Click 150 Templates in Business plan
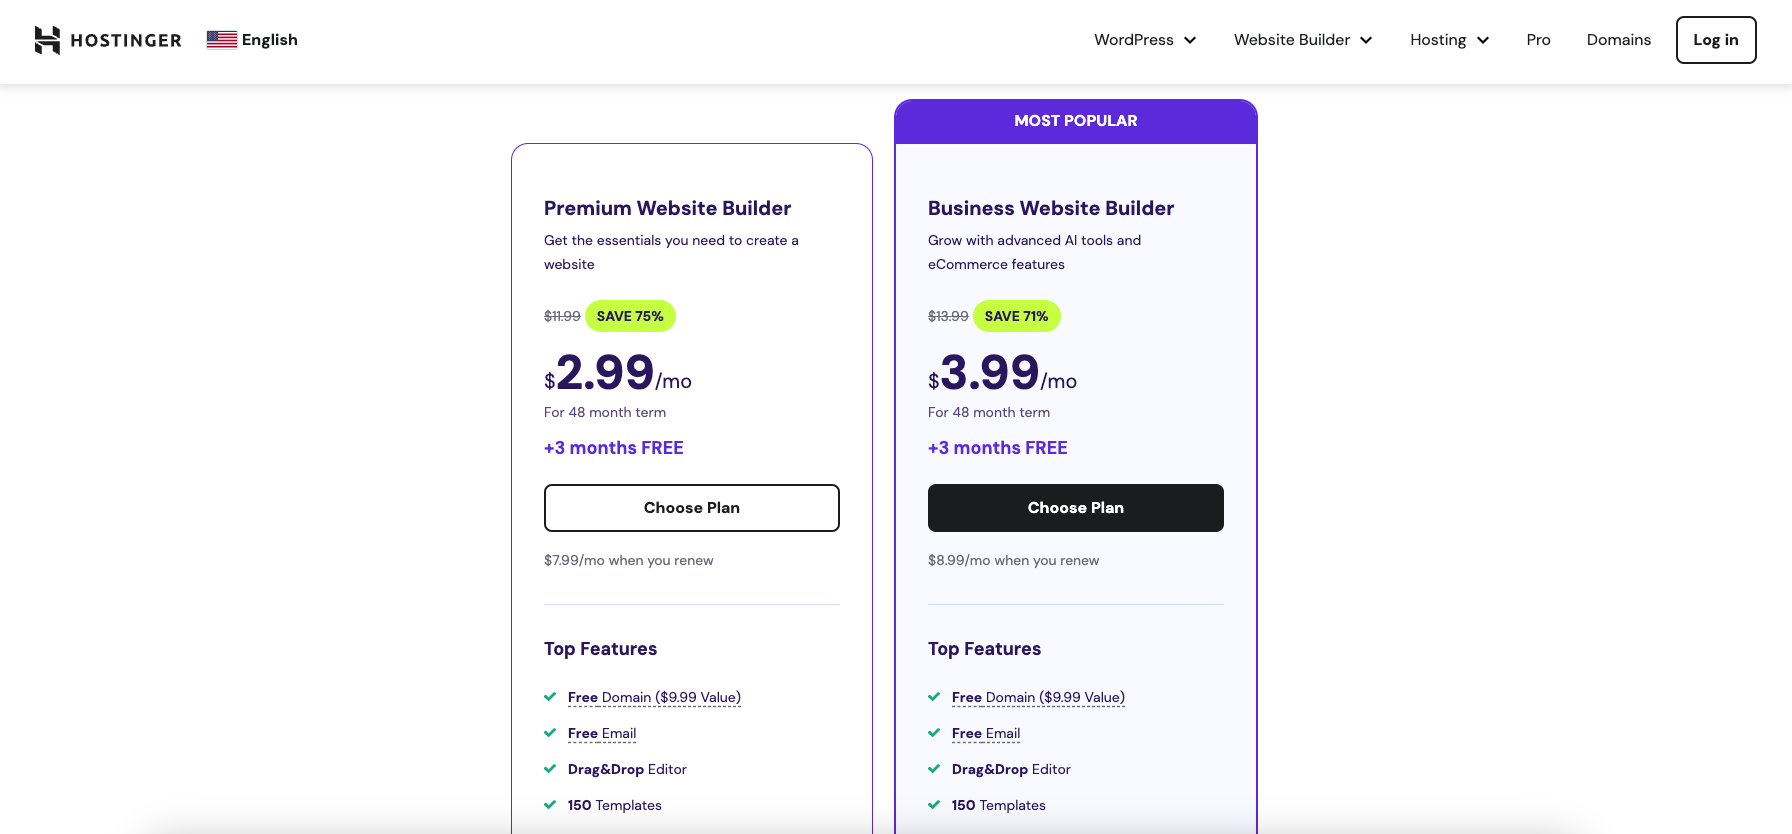The height and width of the screenshot is (834, 1792). coord(999,805)
